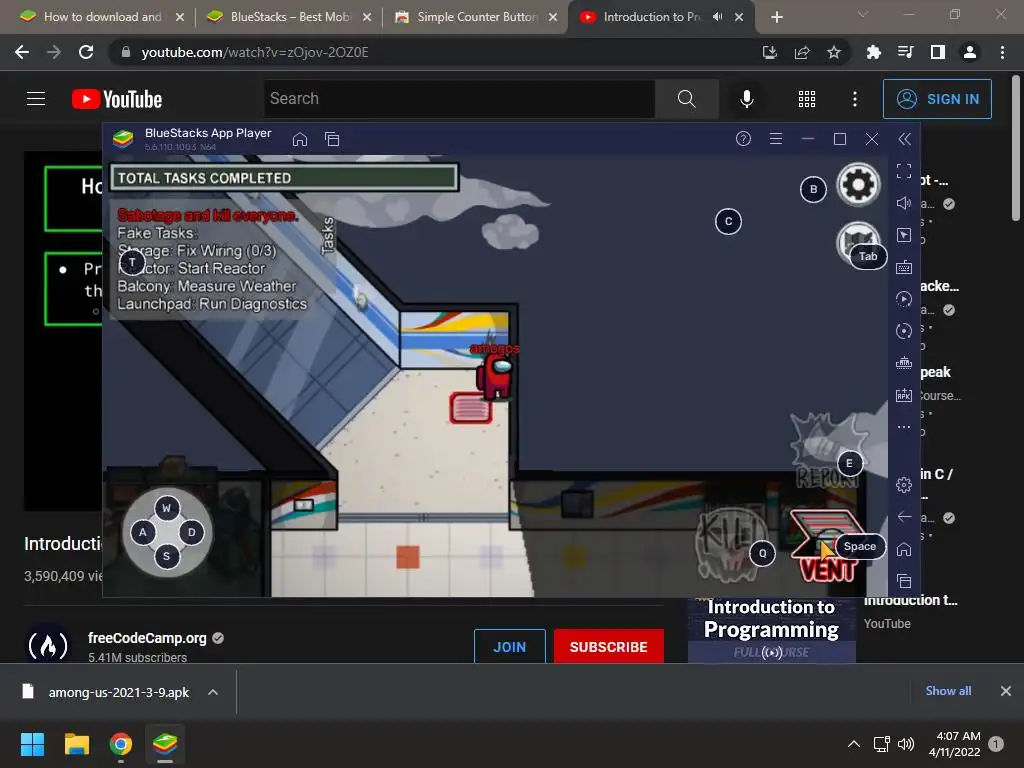Viewport: 1024px width, 768px height.
Task: Open BlueStacks hamburger menu
Action: point(776,138)
